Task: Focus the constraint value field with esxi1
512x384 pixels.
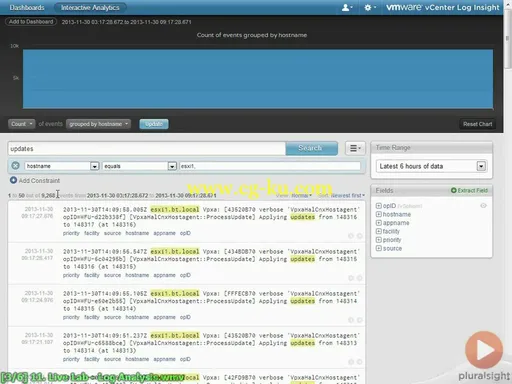Action: tap(270, 166)
